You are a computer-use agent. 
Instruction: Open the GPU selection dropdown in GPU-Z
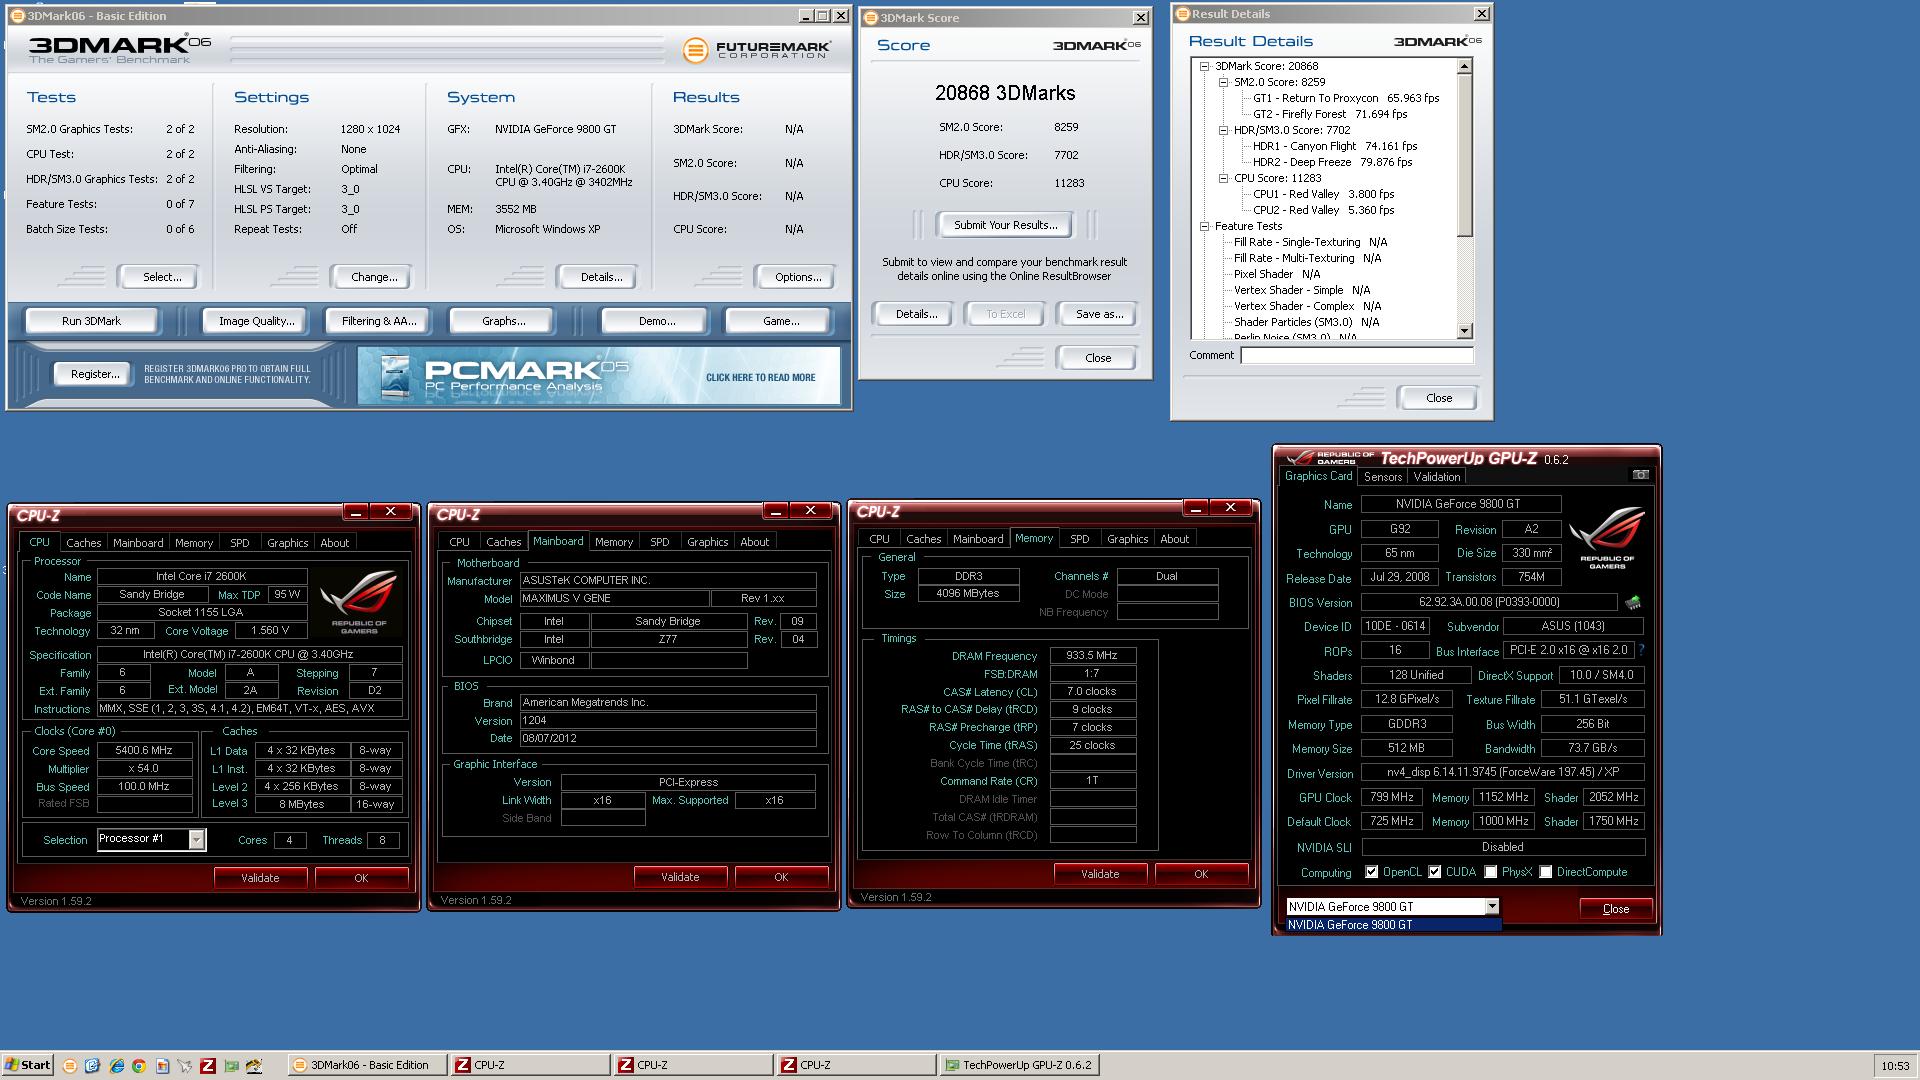pyautogui.click(x=1491, y=907)
